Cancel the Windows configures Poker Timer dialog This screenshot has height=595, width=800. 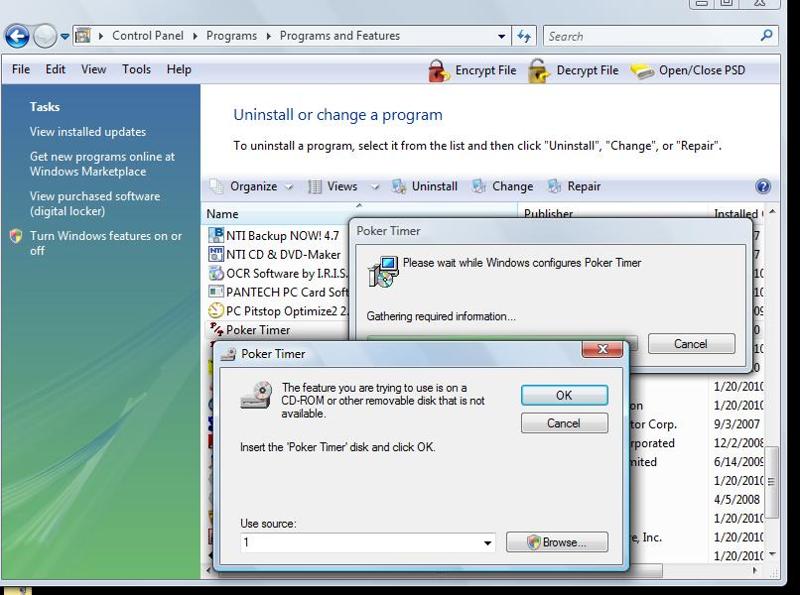pyautogui.click(x=691, y=344)
